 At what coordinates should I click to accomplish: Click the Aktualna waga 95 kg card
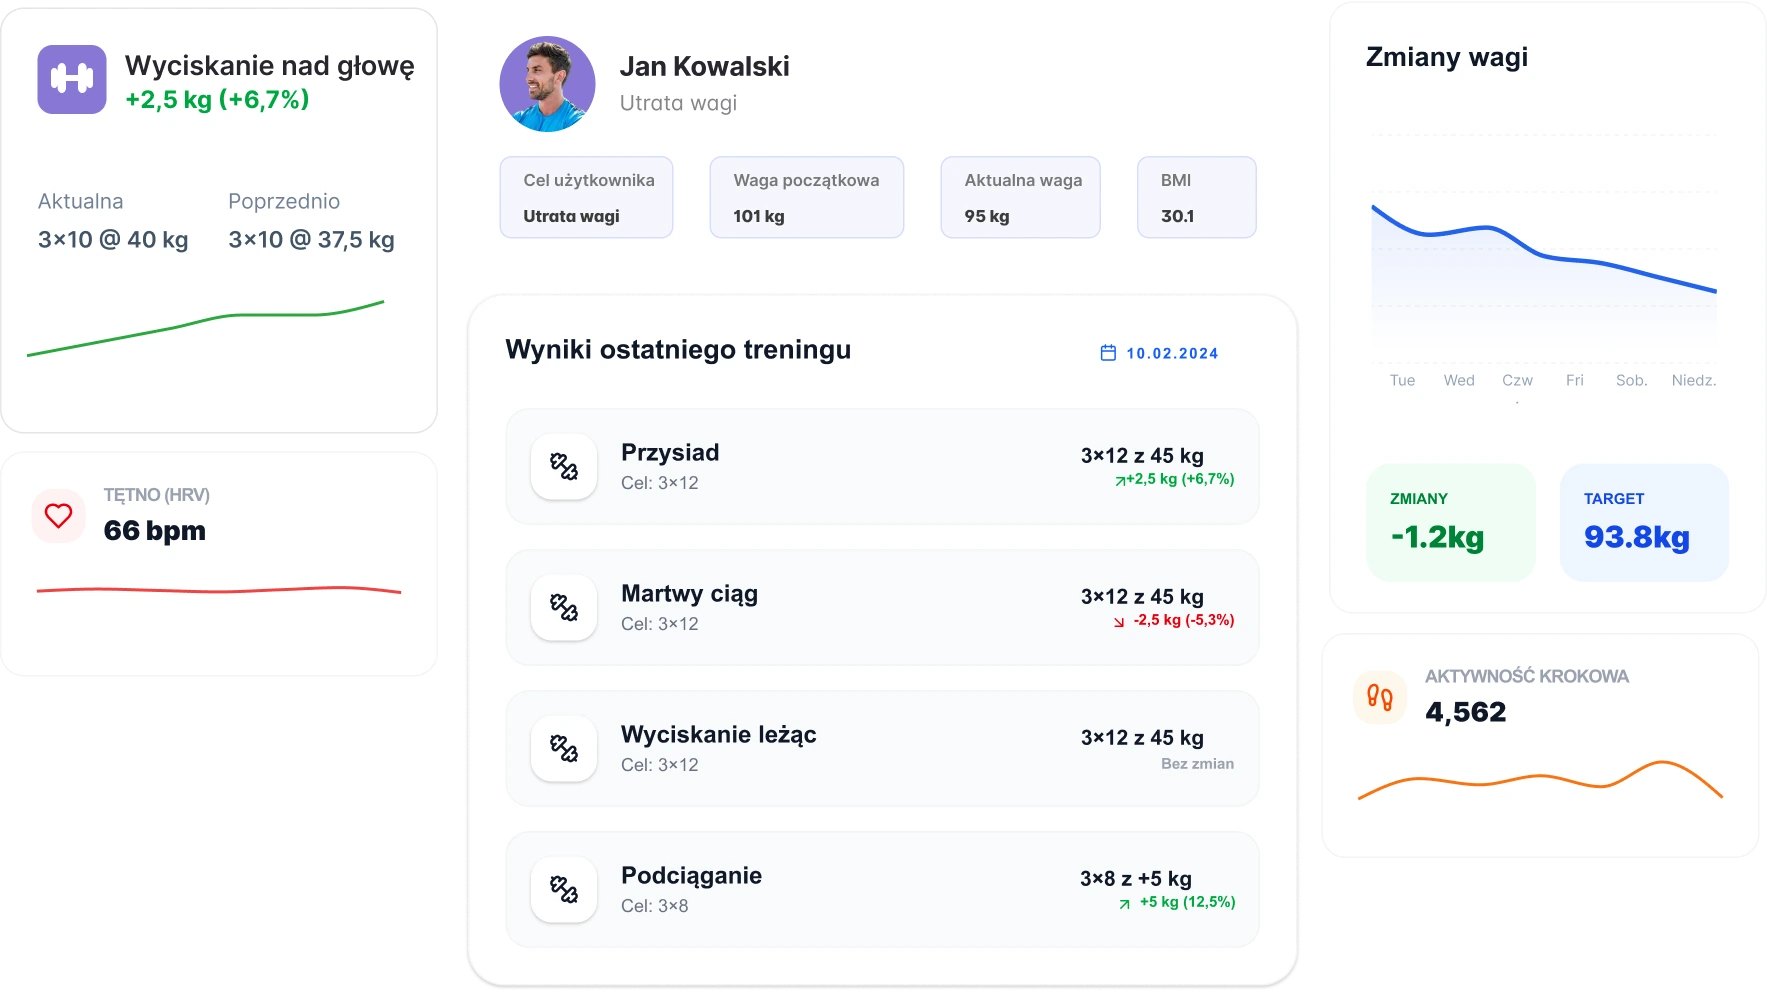click(1021, 197)
